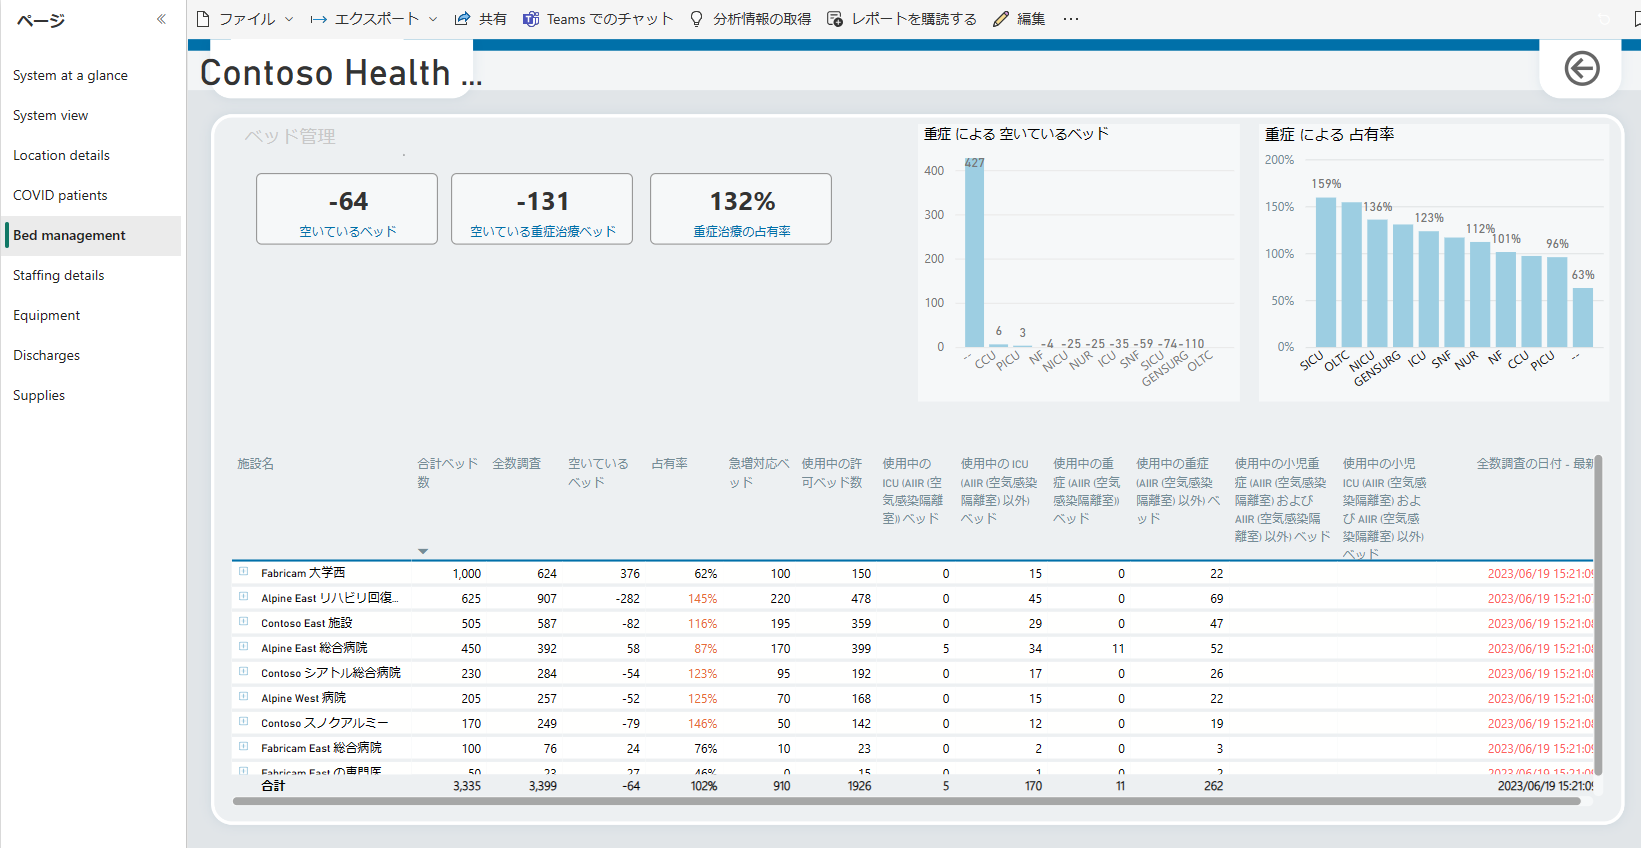This screenshot has height=848, width=1641.
Task: Click the back arrow circle button
Action: point(1582,69)
